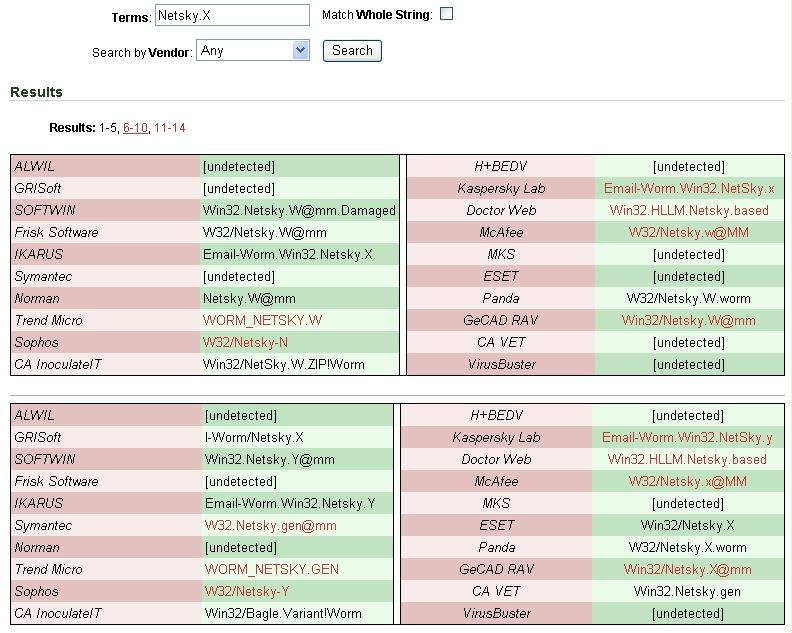Open the Search by Vendor dropdown
Viewport: 792px width, 633px height.
253,51
